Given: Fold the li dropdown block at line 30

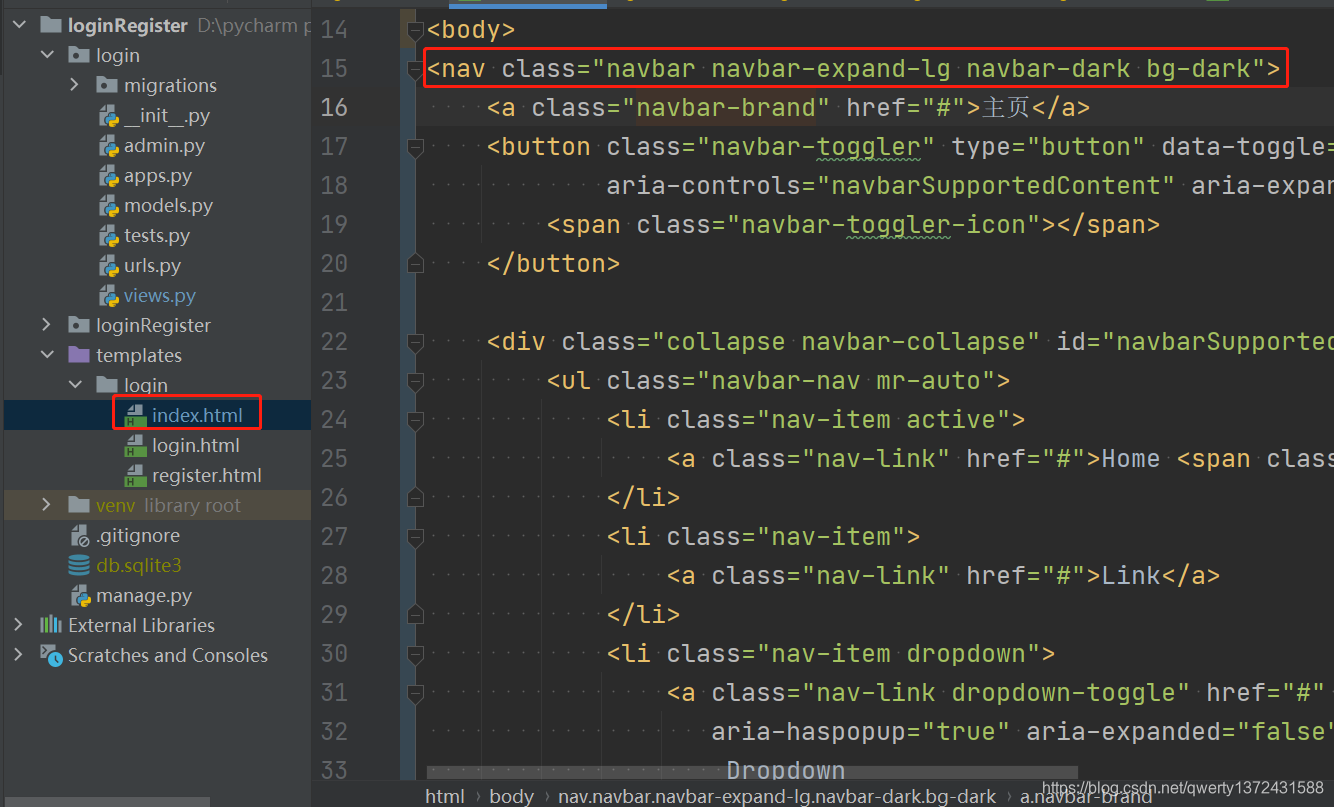Looking at the screenshot, I should [x=415, y=654].
